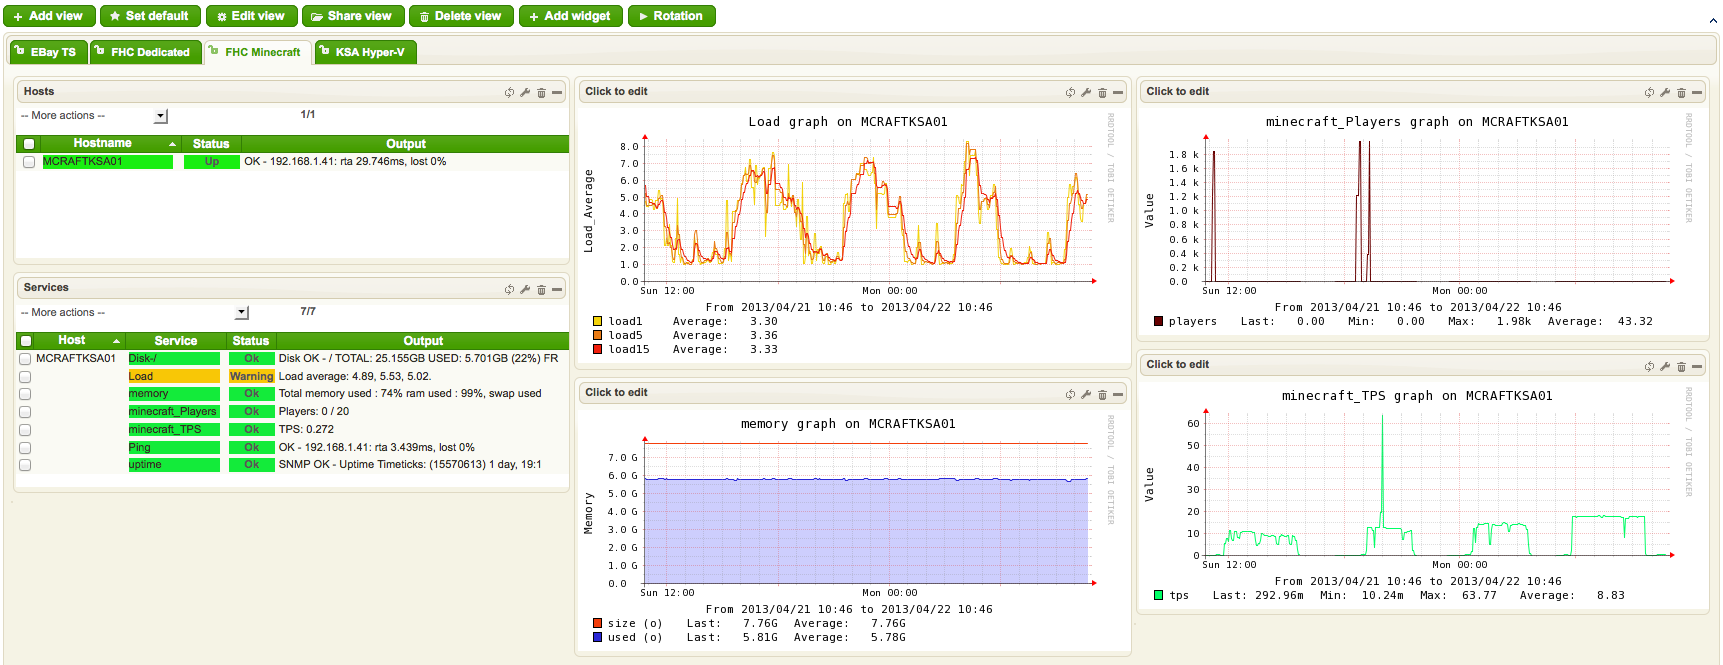Delete the Services widget with trash icon

click(x=541, y=290)
